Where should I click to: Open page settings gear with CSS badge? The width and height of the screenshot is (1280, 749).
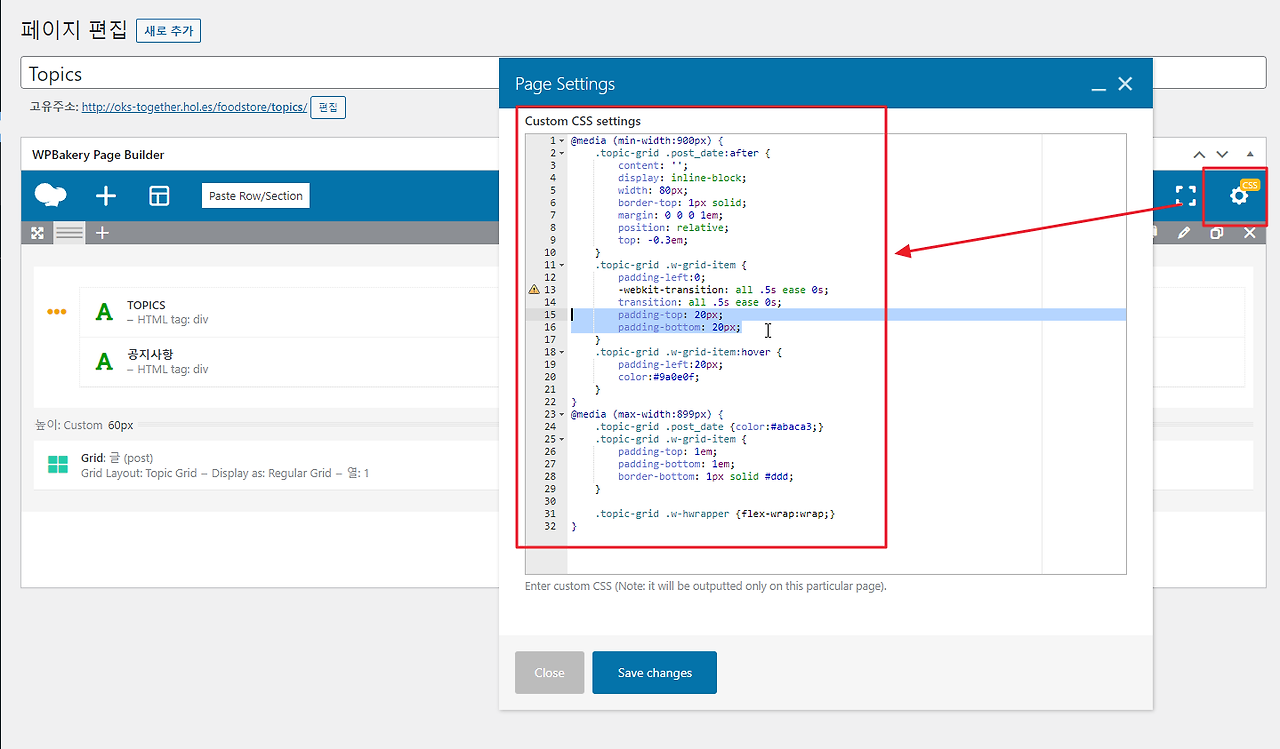[1240, 195]
